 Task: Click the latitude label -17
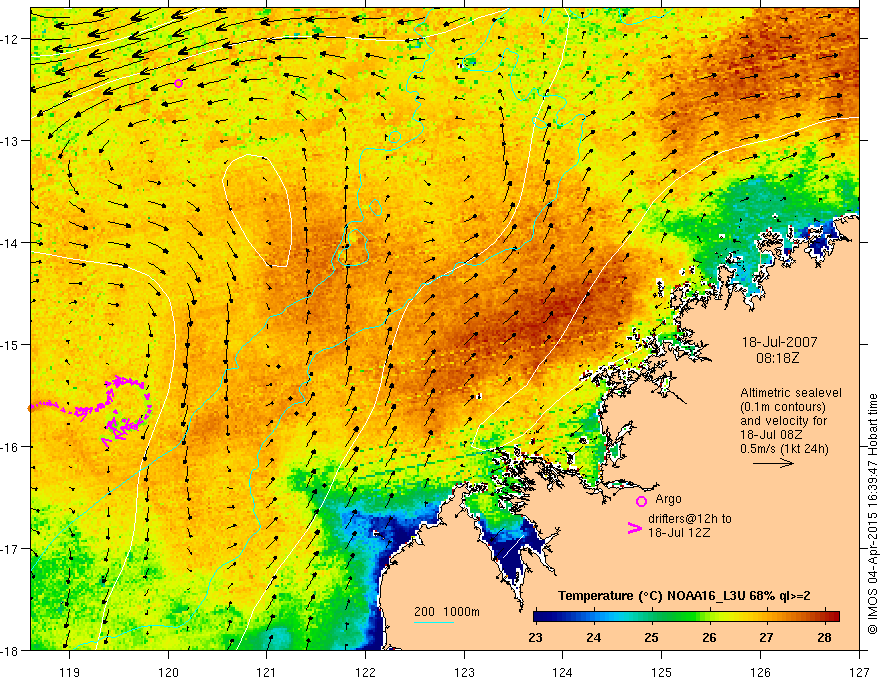(10, 548)
